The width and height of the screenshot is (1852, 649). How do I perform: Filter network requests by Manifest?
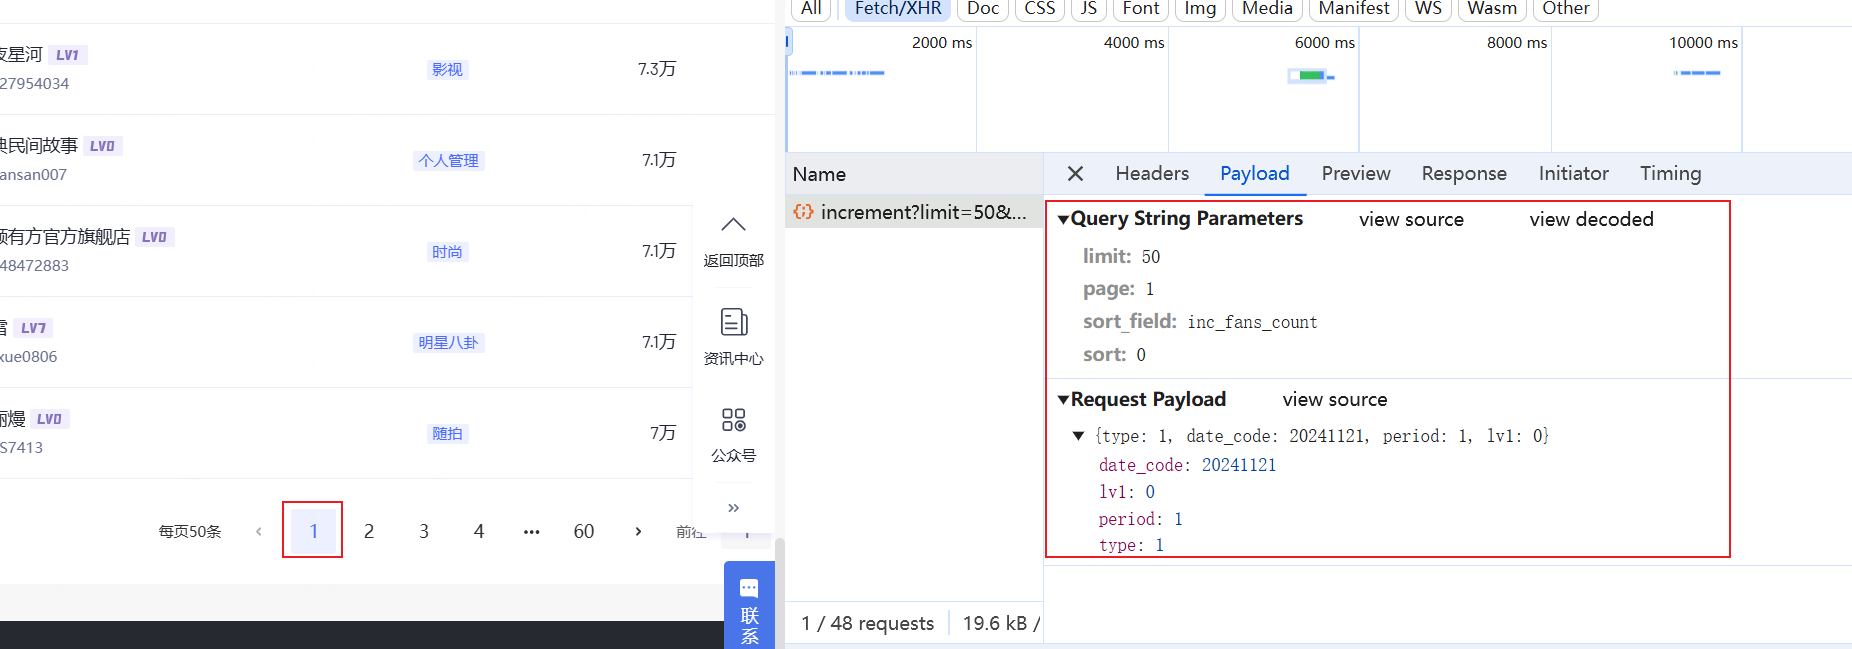point(1353,9)
